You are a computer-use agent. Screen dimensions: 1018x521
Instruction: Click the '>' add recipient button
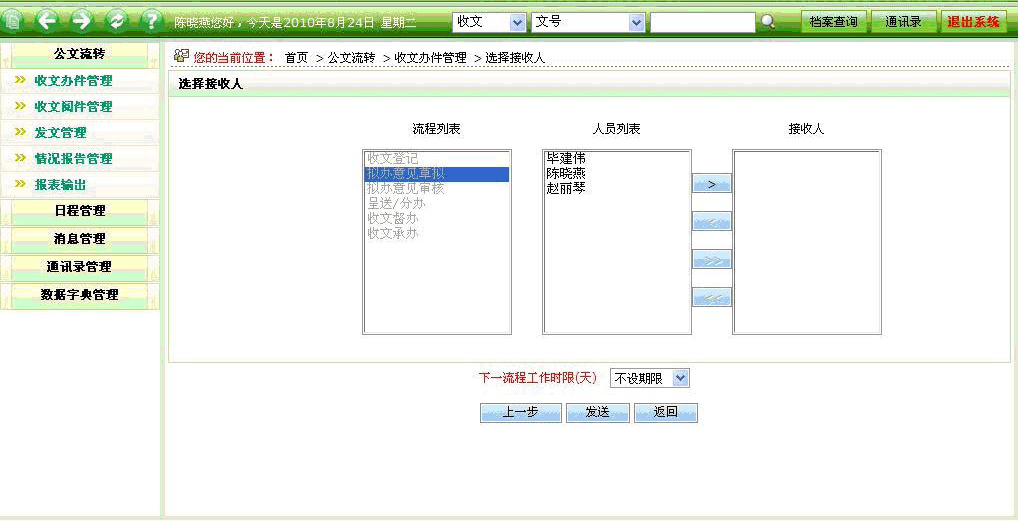point(712,184)
